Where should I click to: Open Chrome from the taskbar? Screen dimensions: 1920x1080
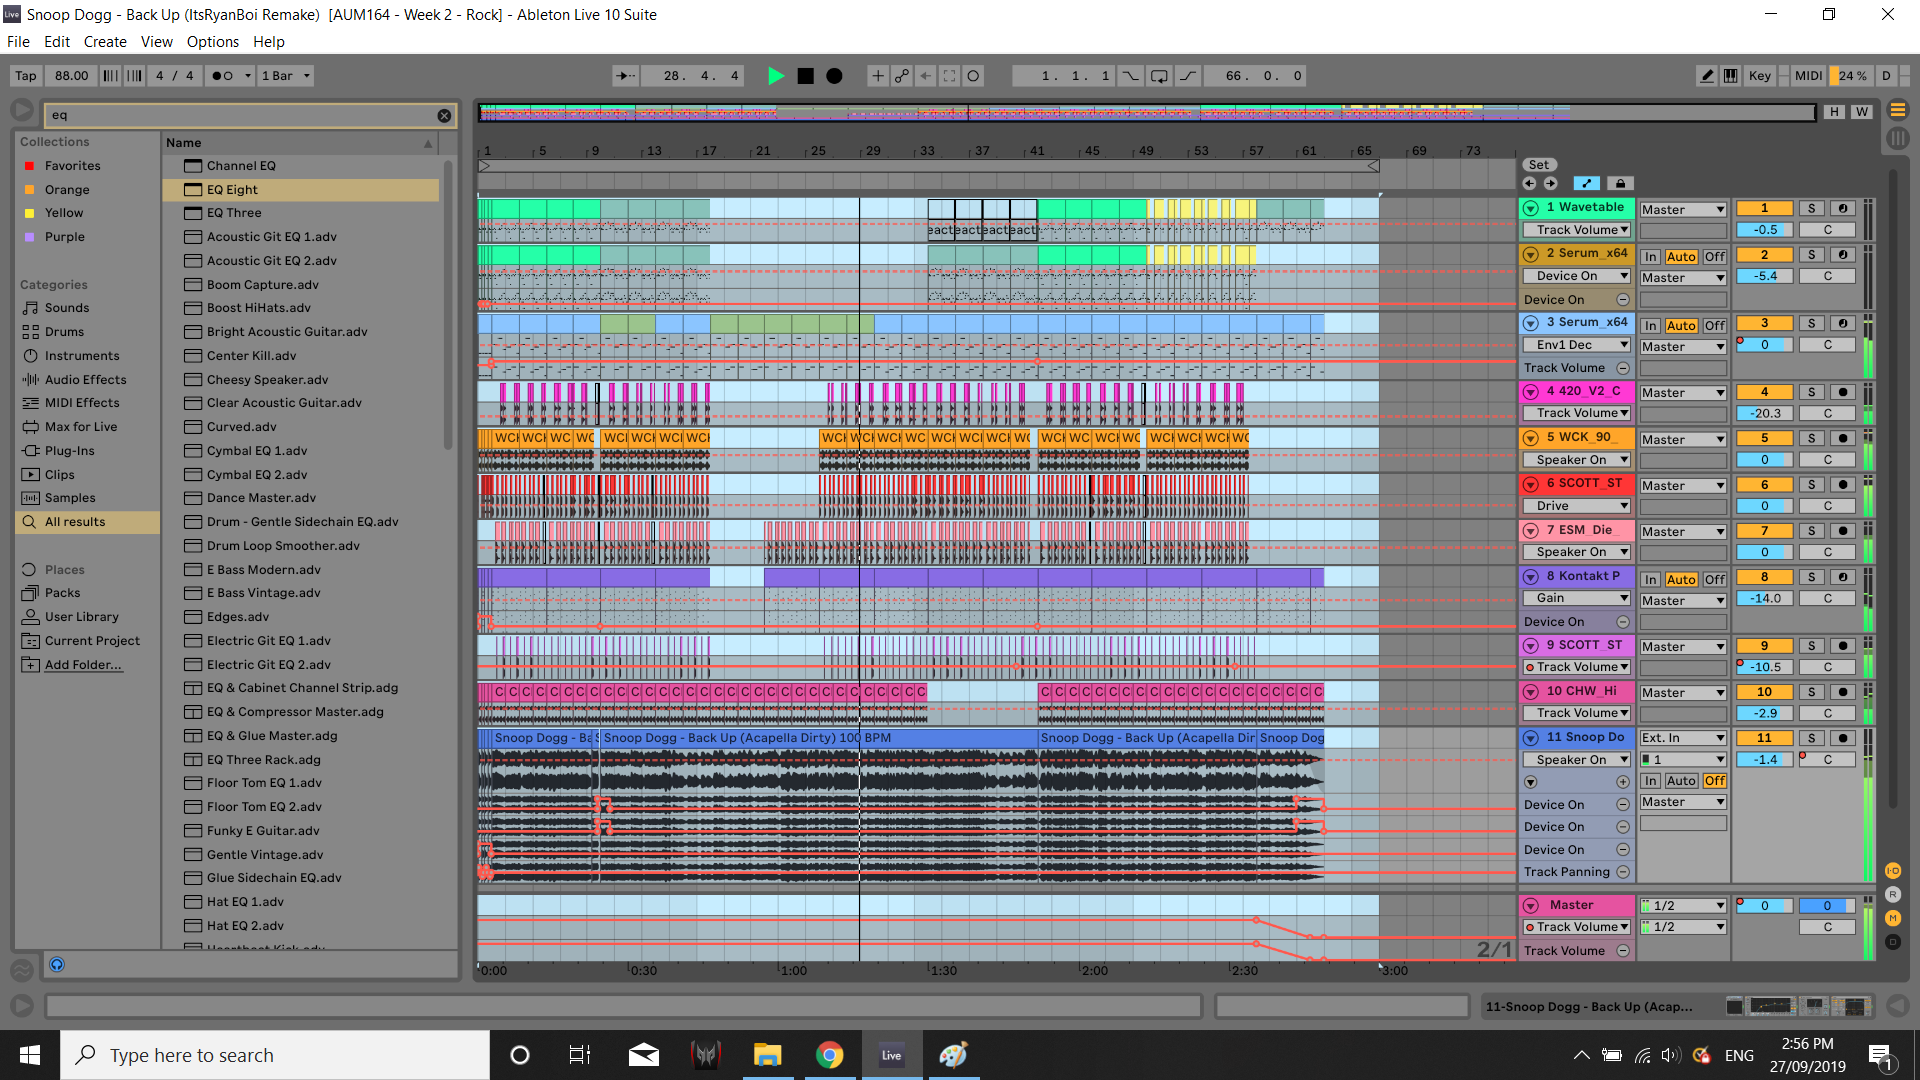[x=829, y=1055]
